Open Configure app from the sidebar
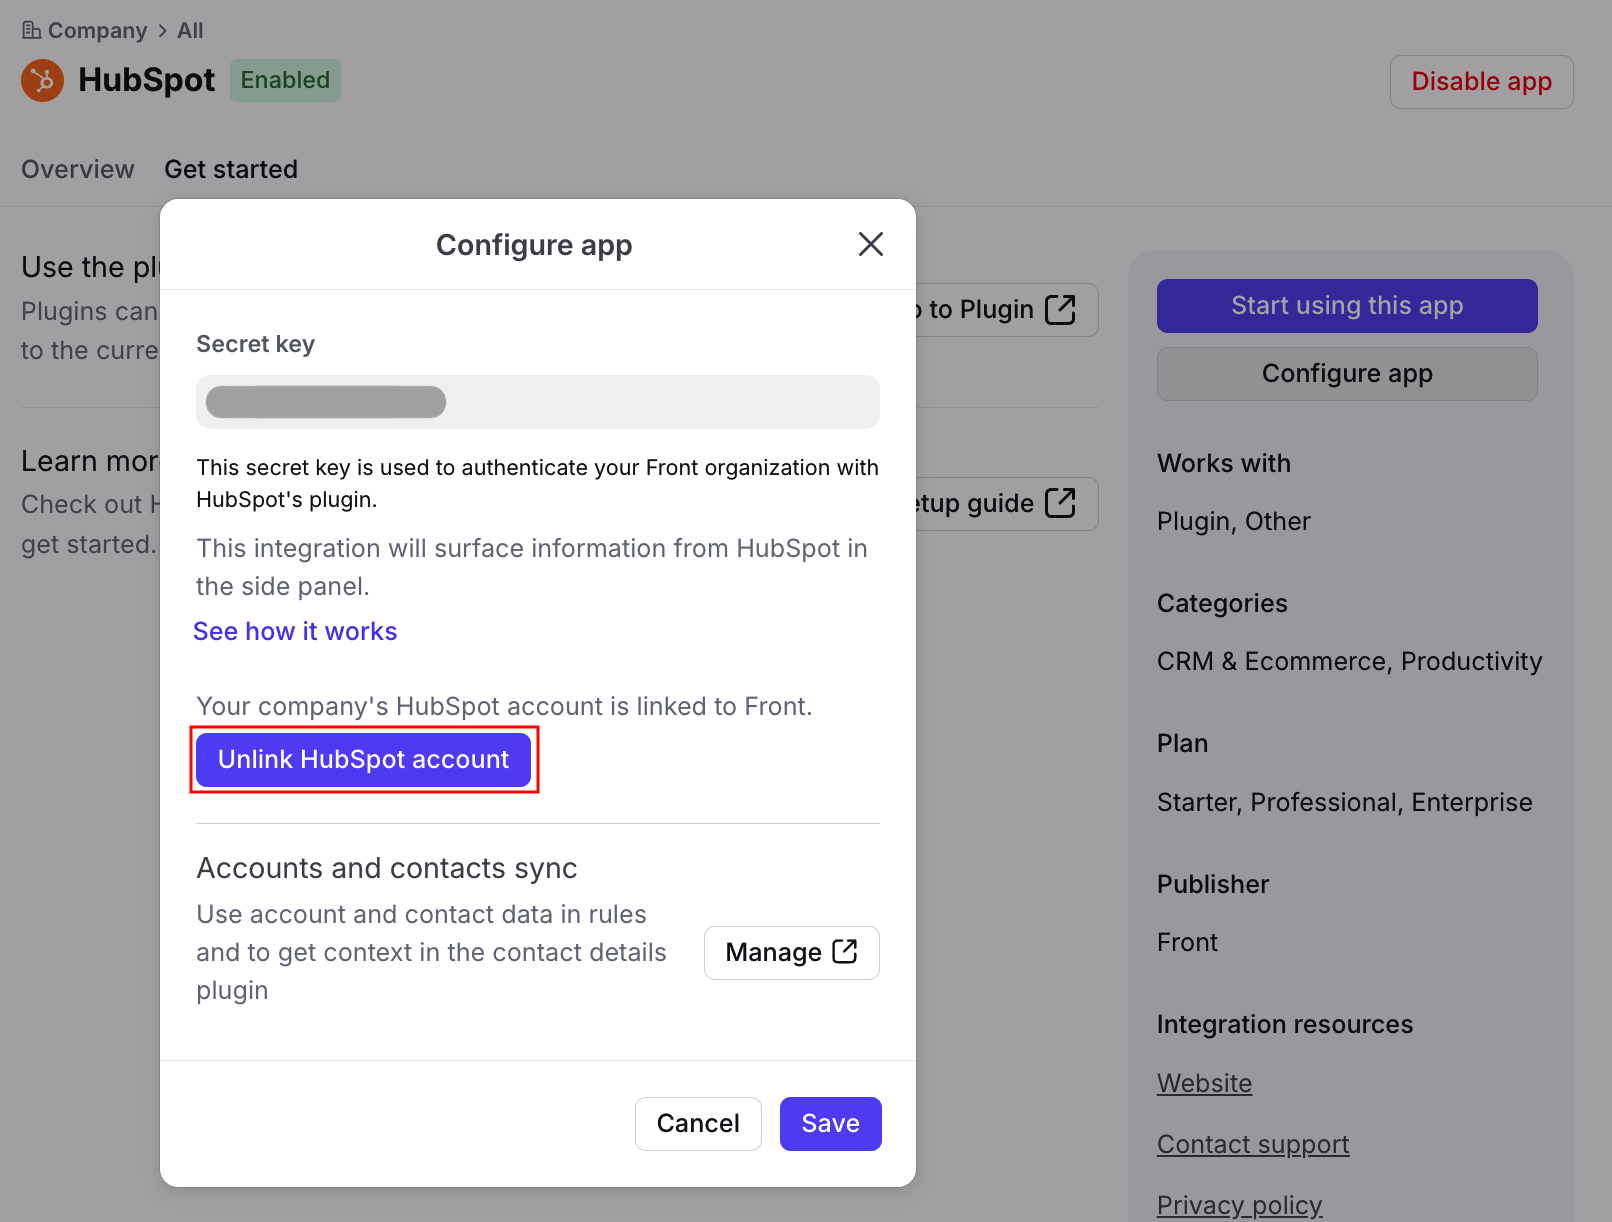Image resolution: width=1612 pixels, height=1222 pixels. click(x=1346, y=374)
